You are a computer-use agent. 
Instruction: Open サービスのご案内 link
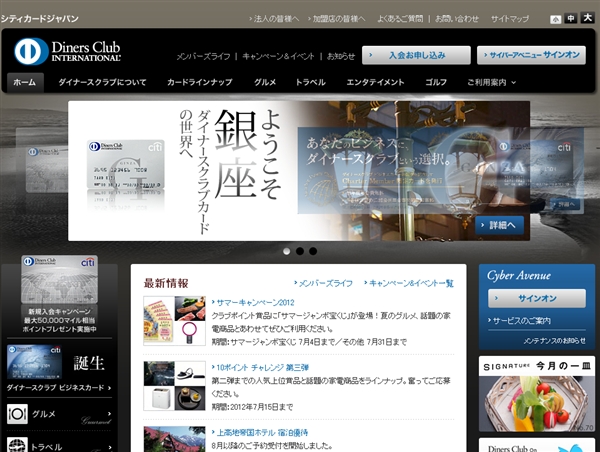click(x=519, y=321)
